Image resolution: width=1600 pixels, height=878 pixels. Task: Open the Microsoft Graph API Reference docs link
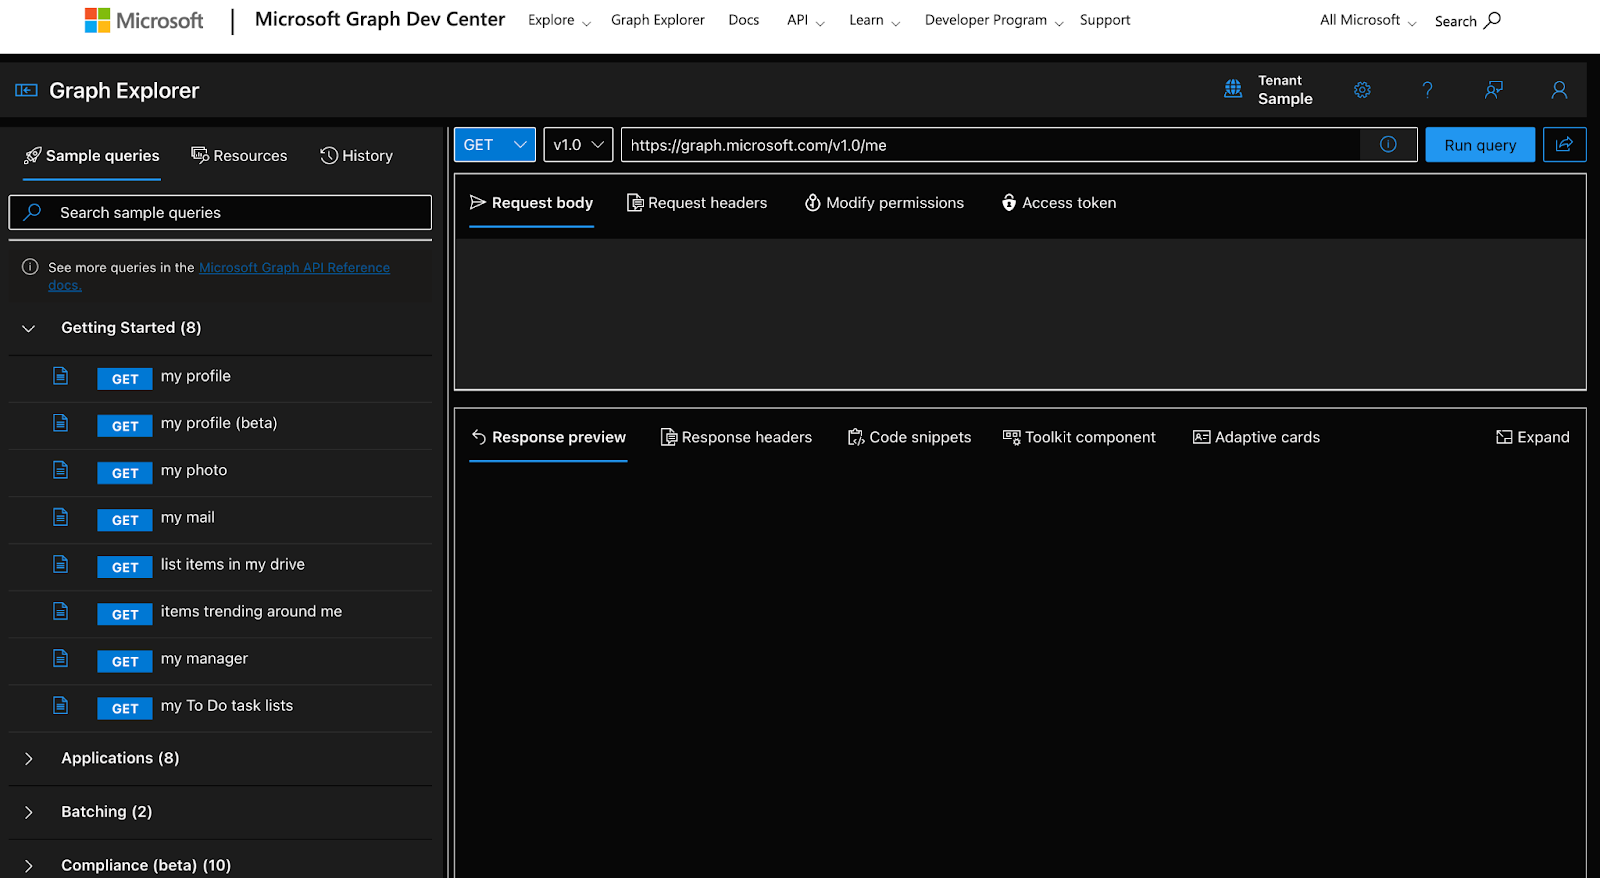click(294, 267)
